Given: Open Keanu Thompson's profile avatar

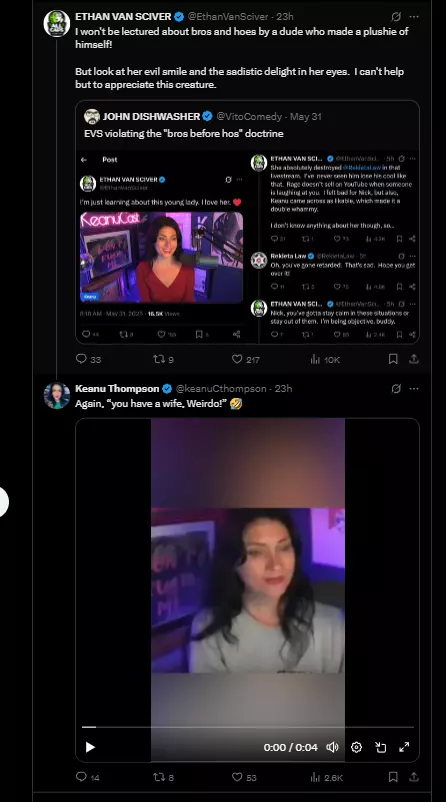Looking at the screenshot, I should (57, 395).
